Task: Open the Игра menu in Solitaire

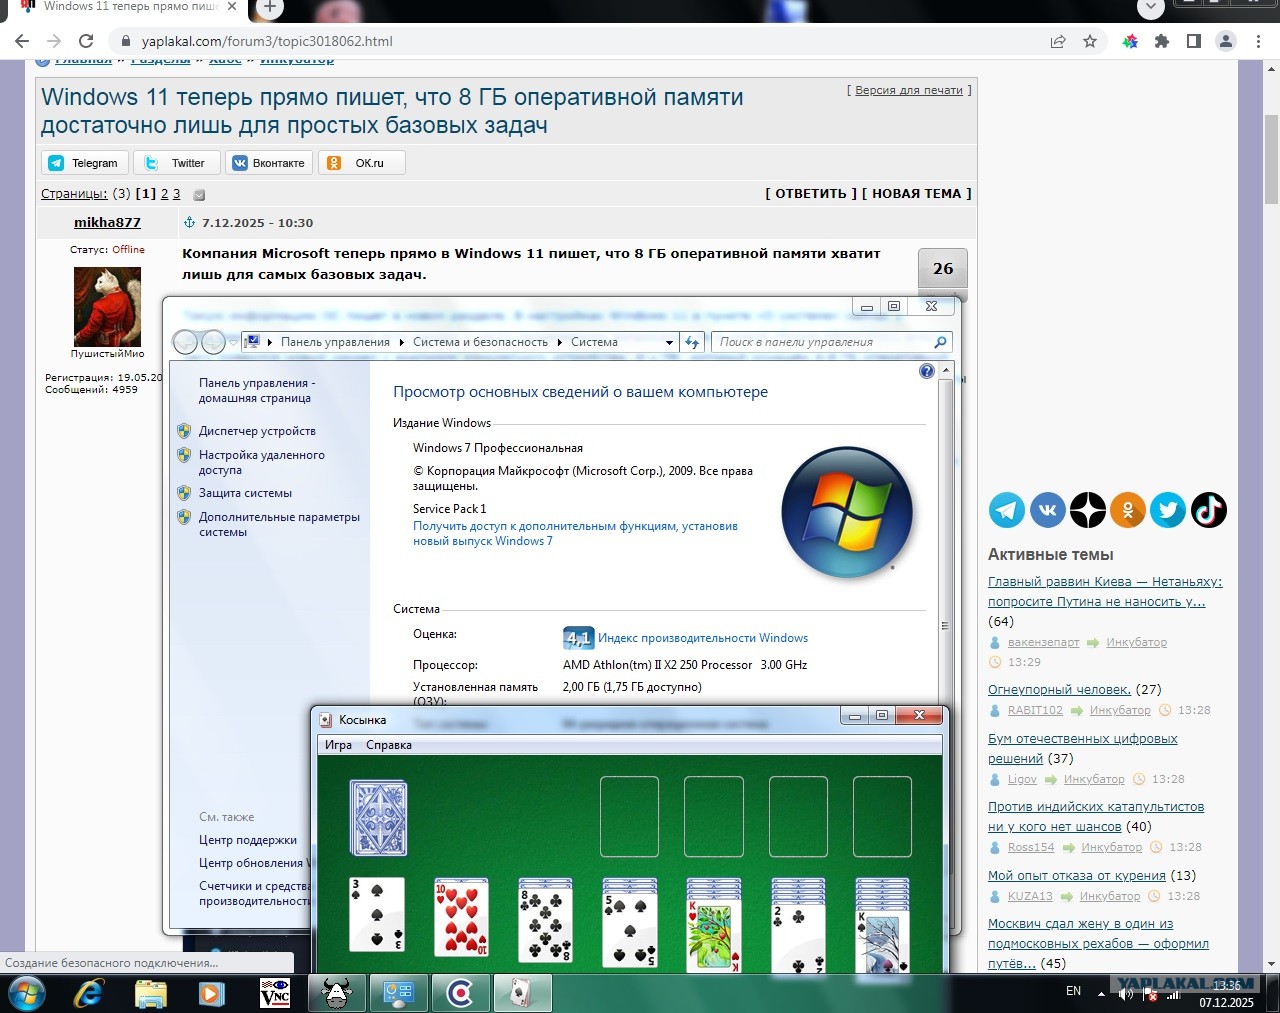Action: (338, 745)
